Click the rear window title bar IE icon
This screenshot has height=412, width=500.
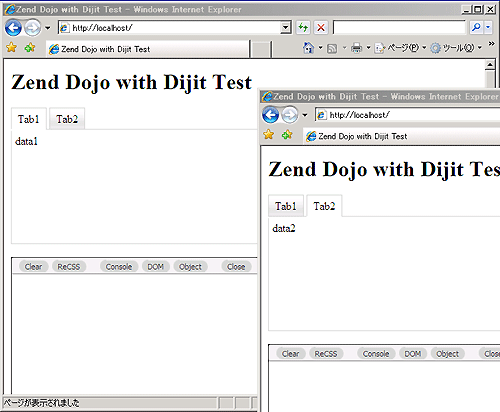[x=10, y=10]
